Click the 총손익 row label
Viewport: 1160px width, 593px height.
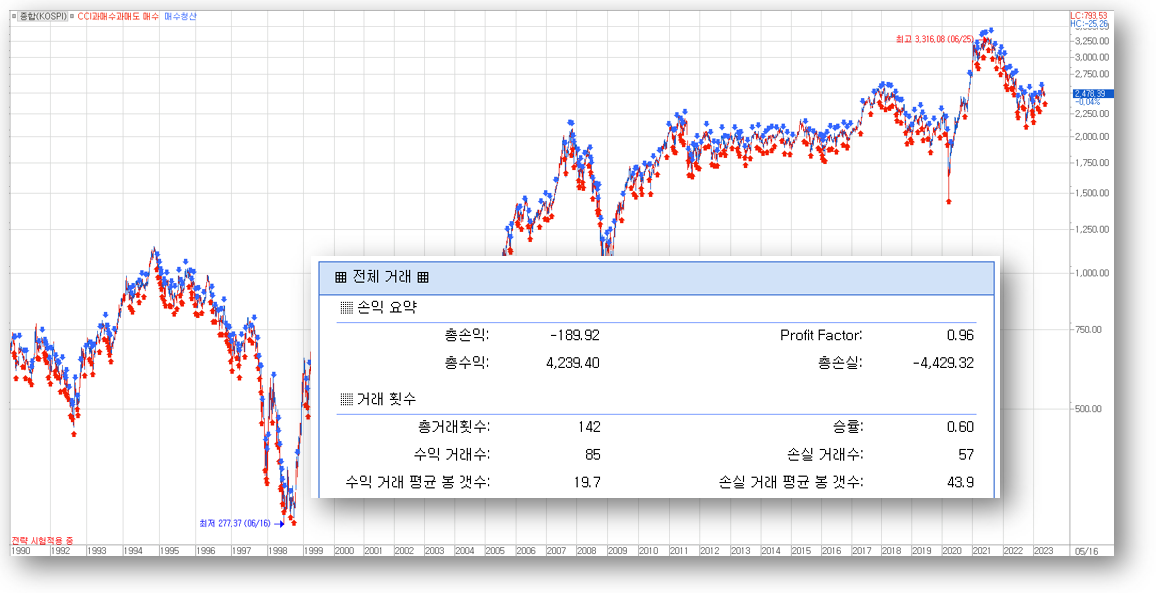click(467, 336)
